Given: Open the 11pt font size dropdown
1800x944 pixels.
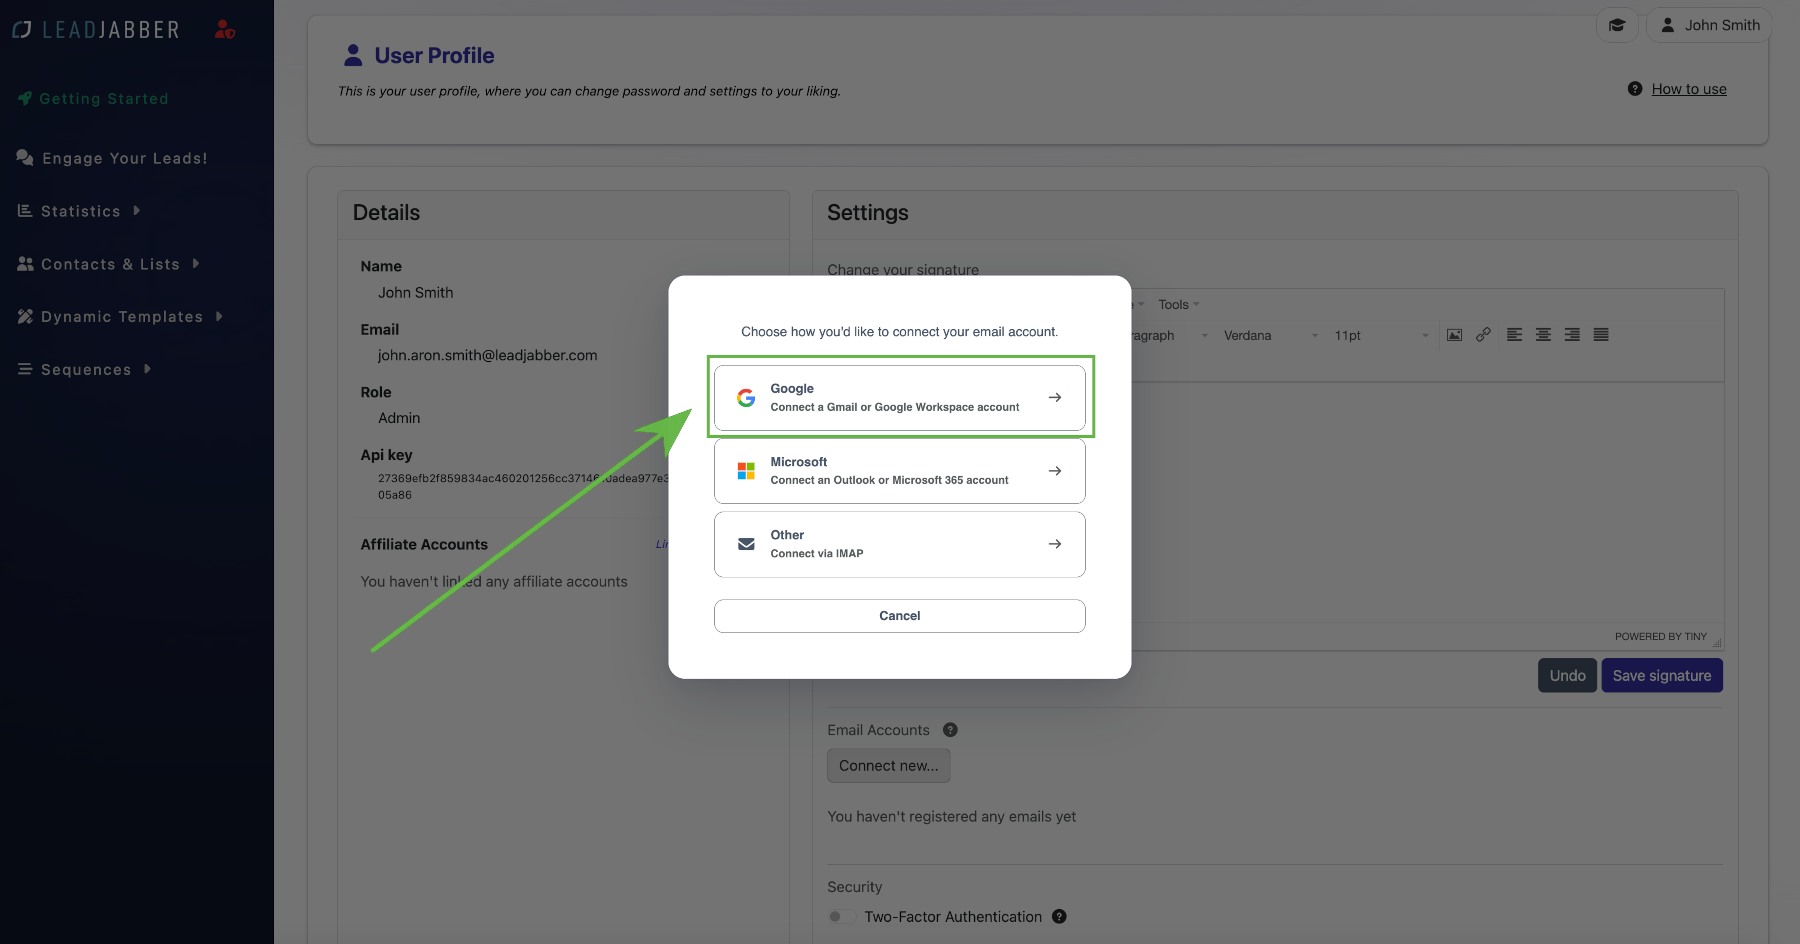Looking at the screenshot, I should point(1381,336).
